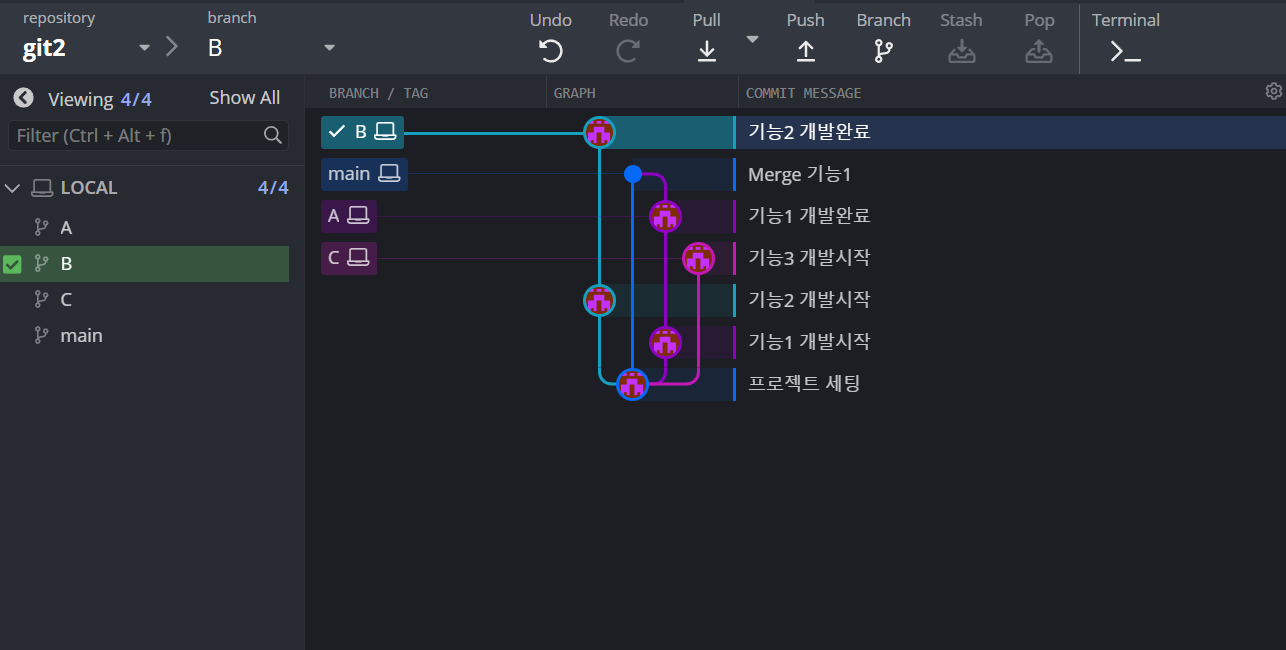Click the branch icon beside A

[41, 228]
